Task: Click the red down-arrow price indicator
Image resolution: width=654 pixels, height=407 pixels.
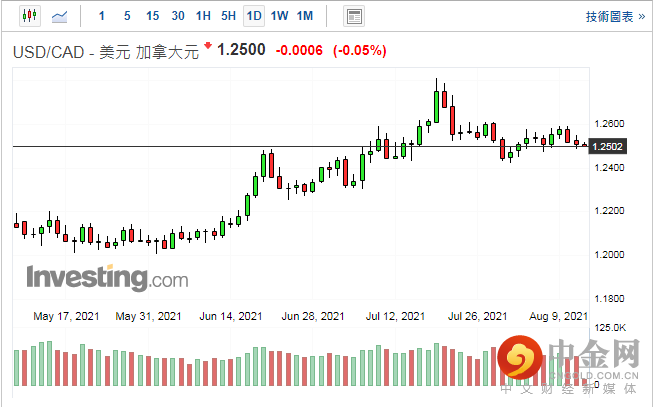Action: click(208, 45)
